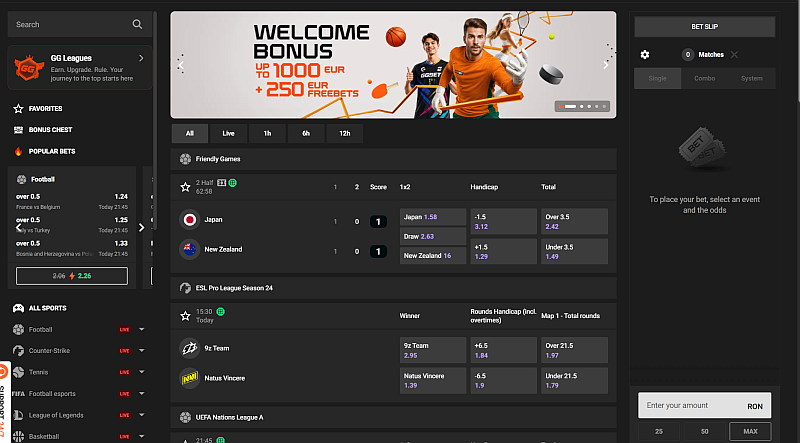Select the 12h filter tab
Screen dimensions: 800x443
pyautogui.click(x=345, y=133)
